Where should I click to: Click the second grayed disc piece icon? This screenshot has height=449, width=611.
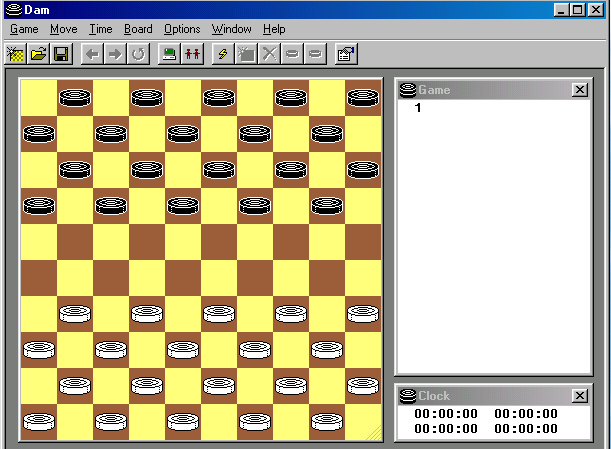(315, 54)
